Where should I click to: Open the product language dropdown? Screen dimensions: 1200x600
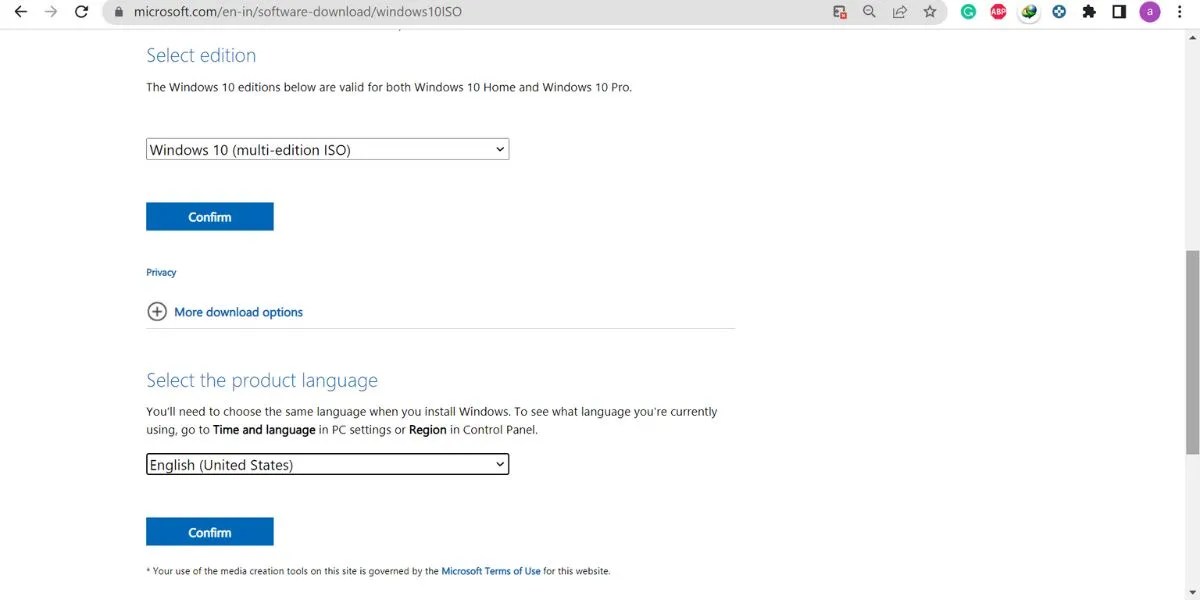coord(327,464)
